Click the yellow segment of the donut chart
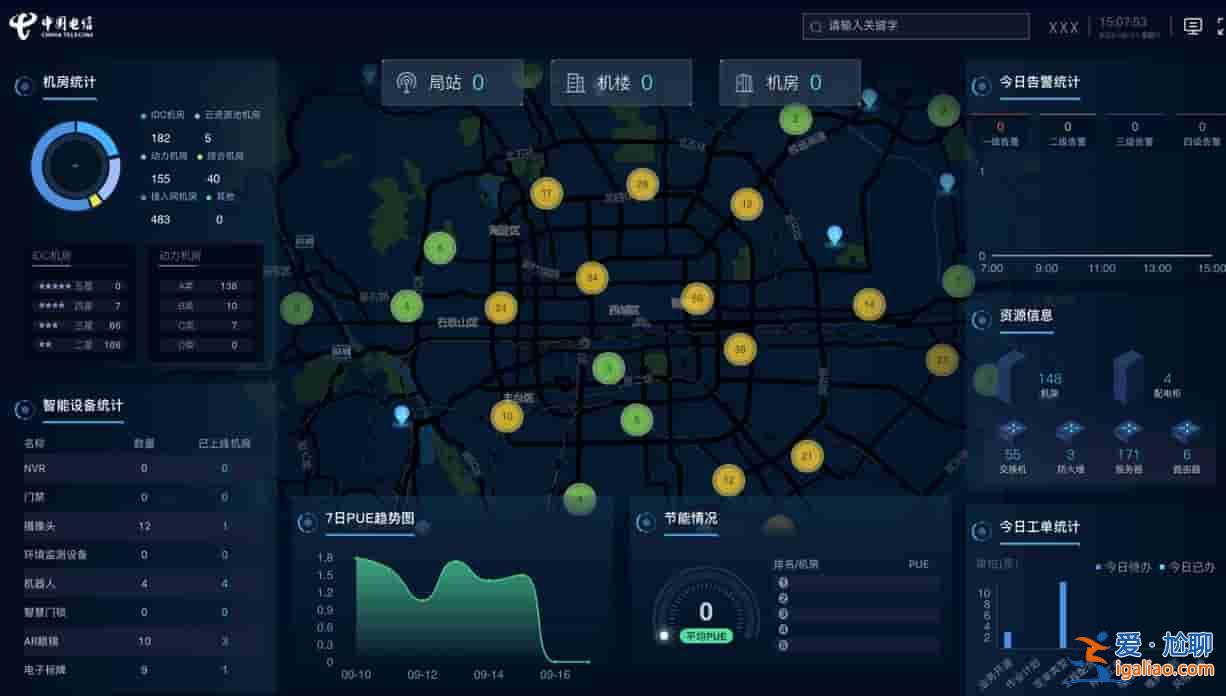This screenshot has width=1226, height=696. tap(95, 200)
